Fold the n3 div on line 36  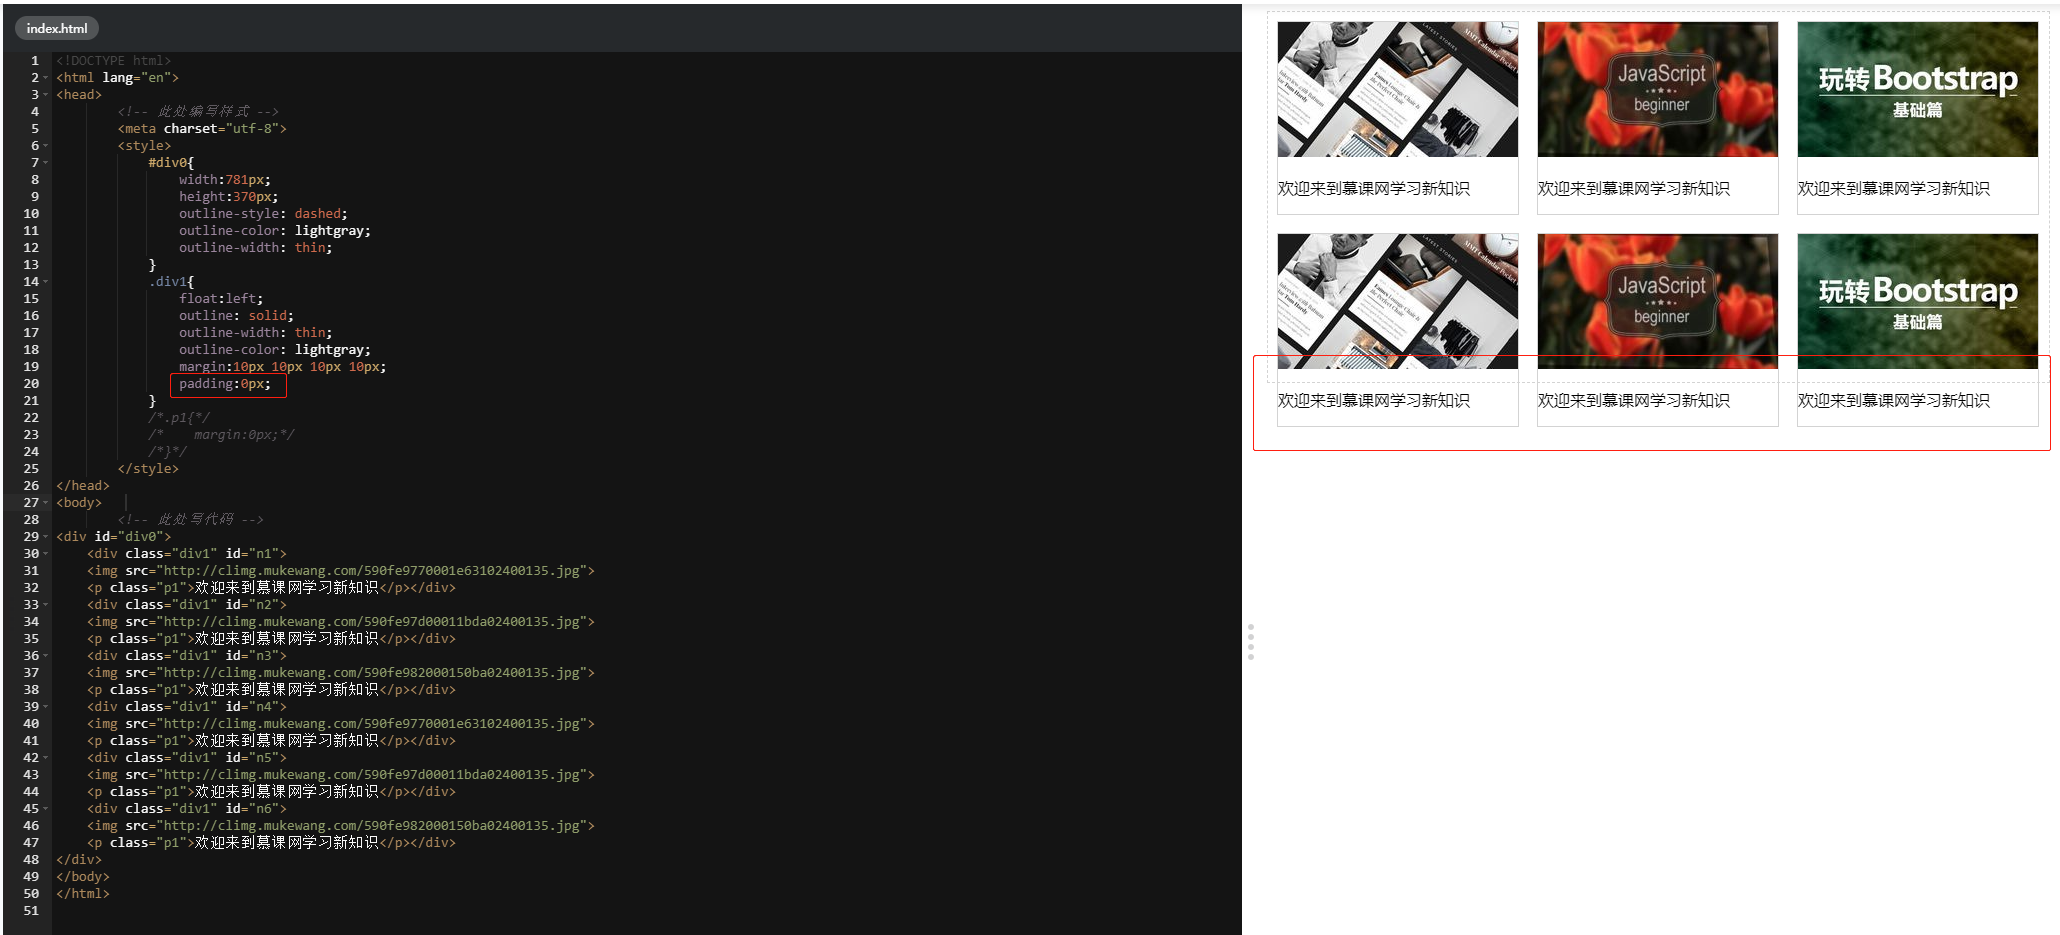[46, 656]
